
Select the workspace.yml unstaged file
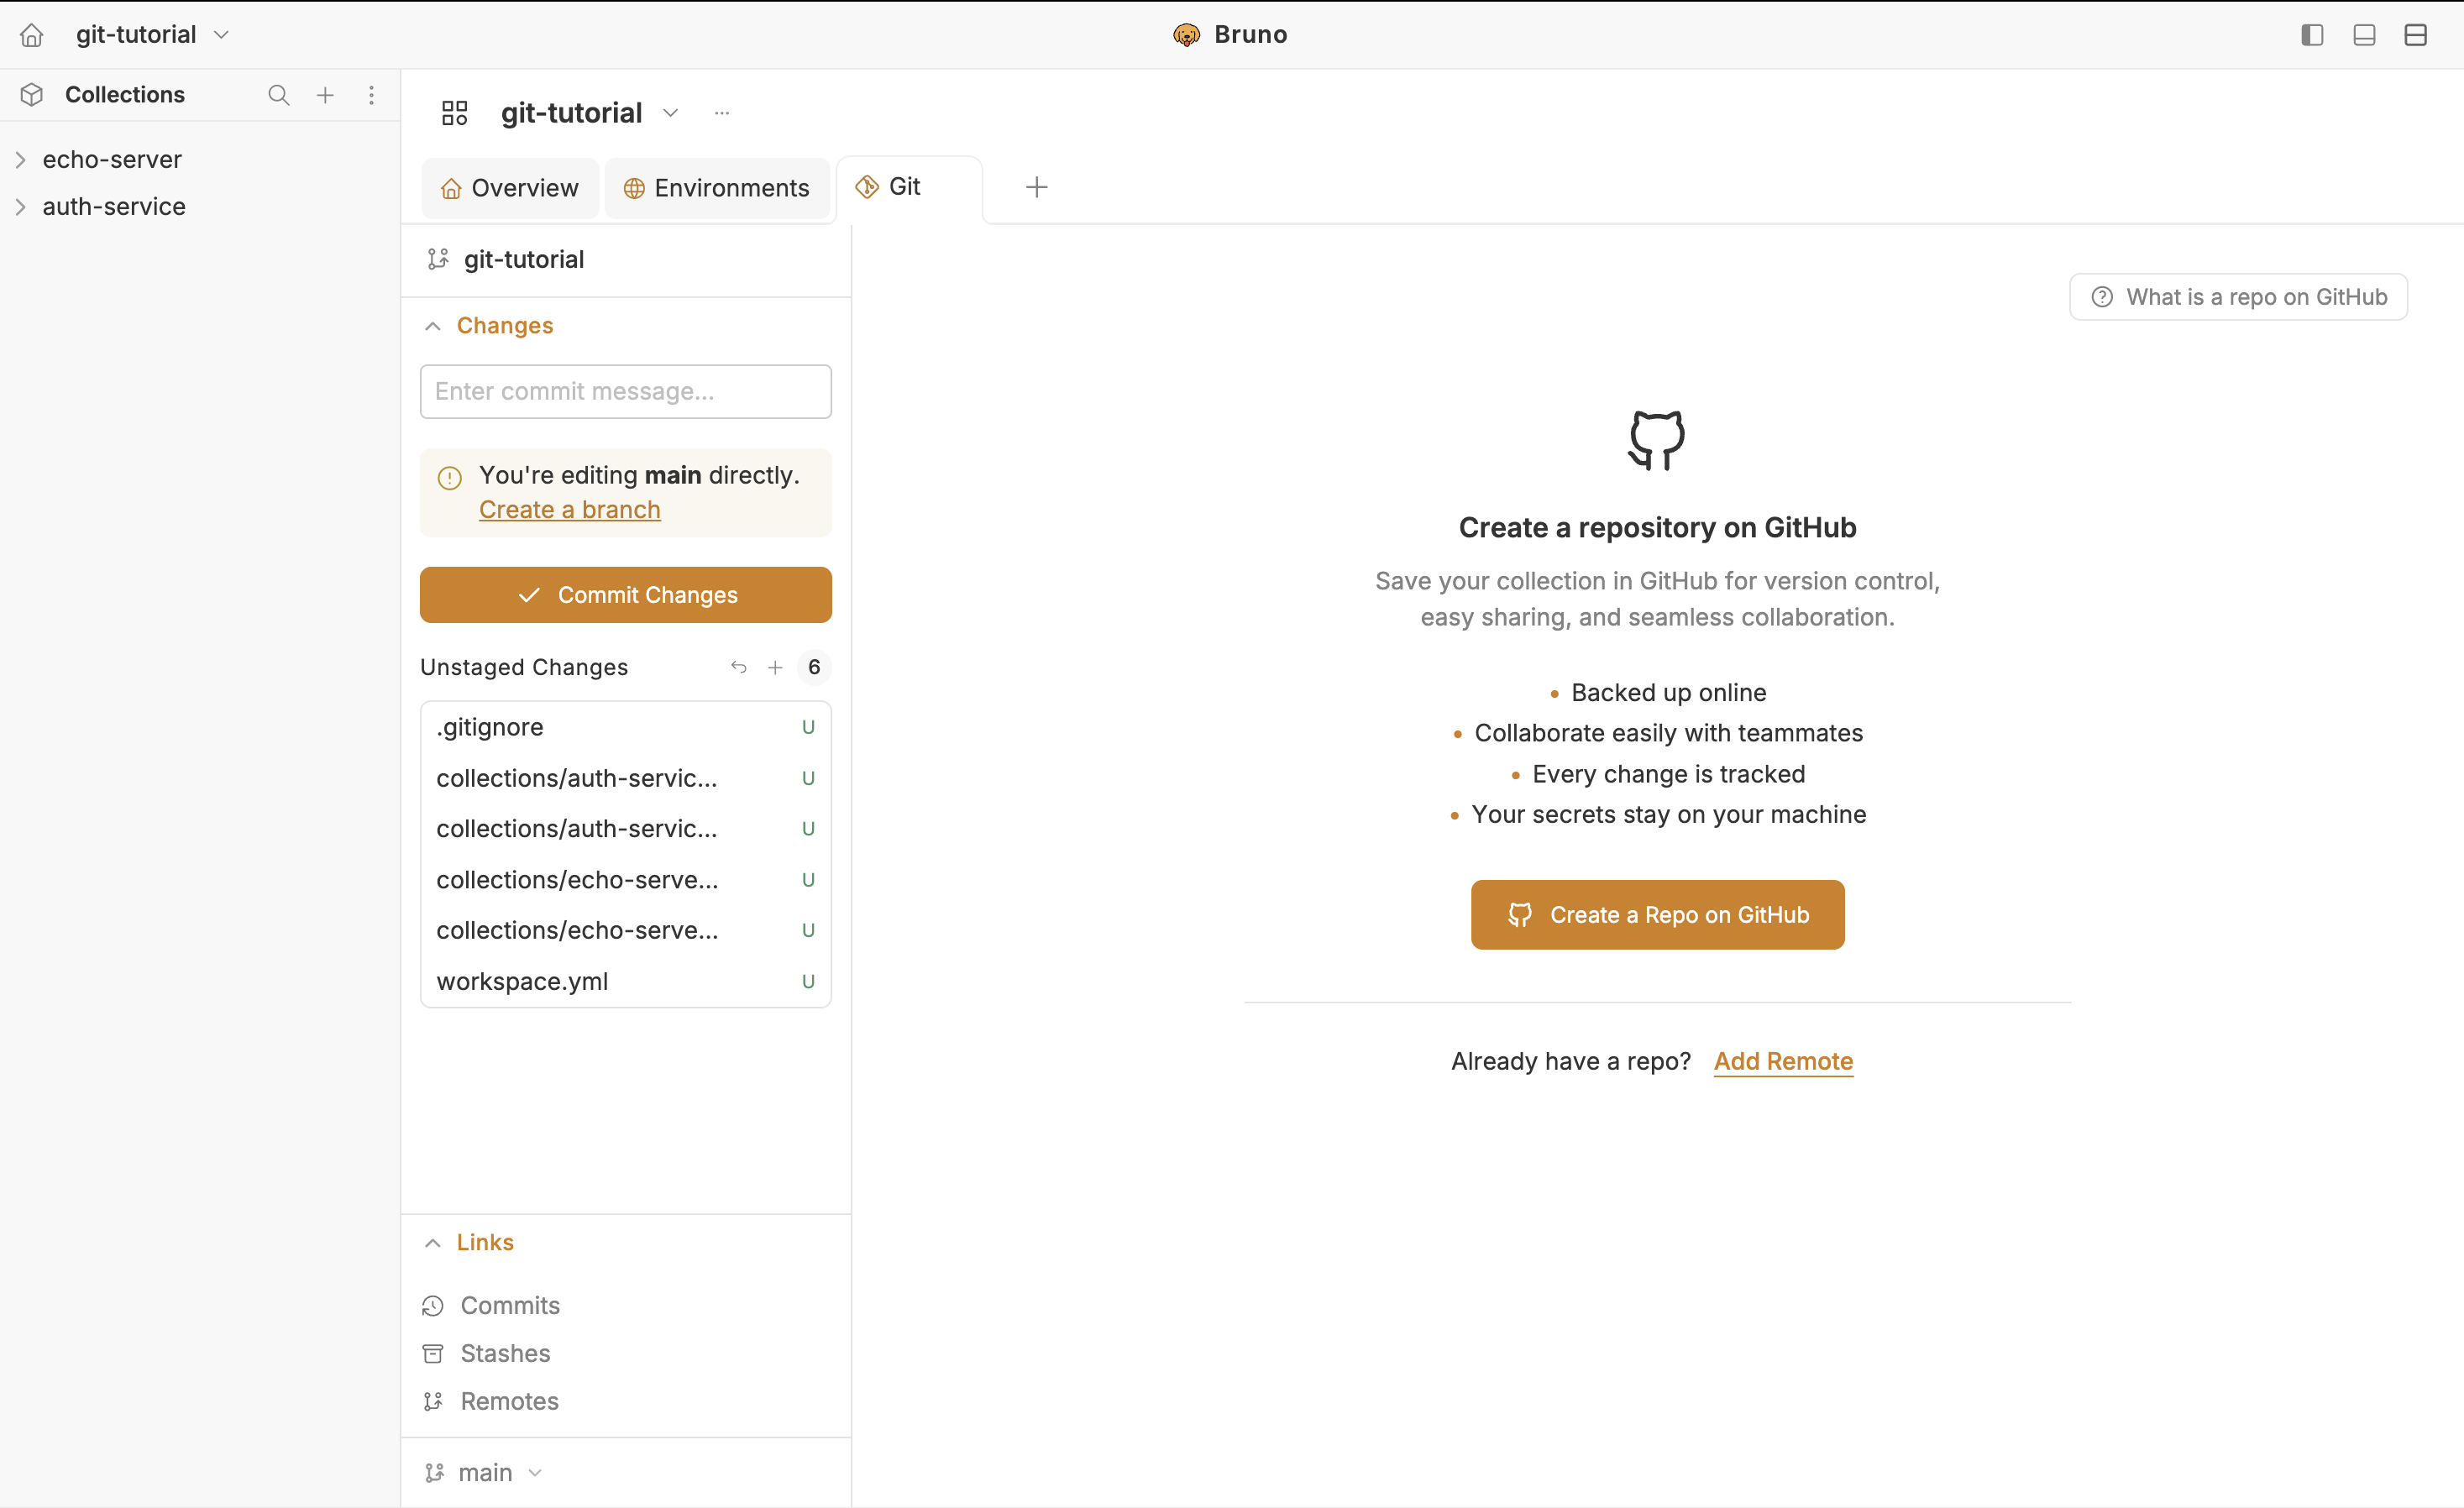[626, 982]
